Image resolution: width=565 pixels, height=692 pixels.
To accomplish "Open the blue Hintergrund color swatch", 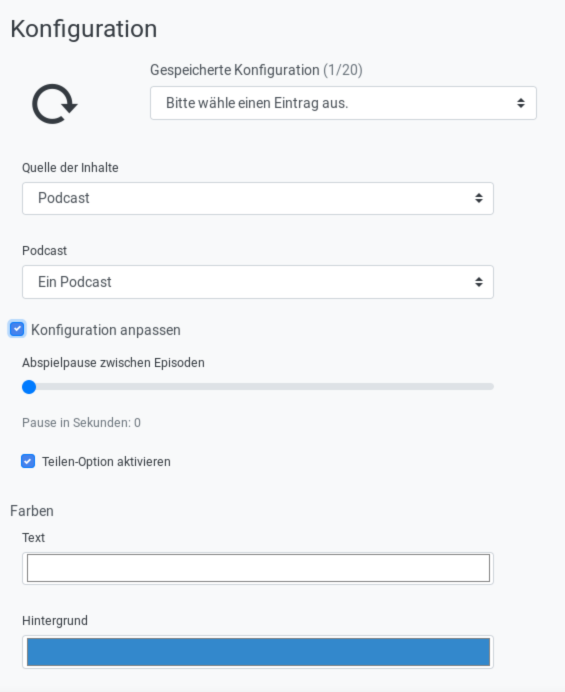I will tap(258, 652).
